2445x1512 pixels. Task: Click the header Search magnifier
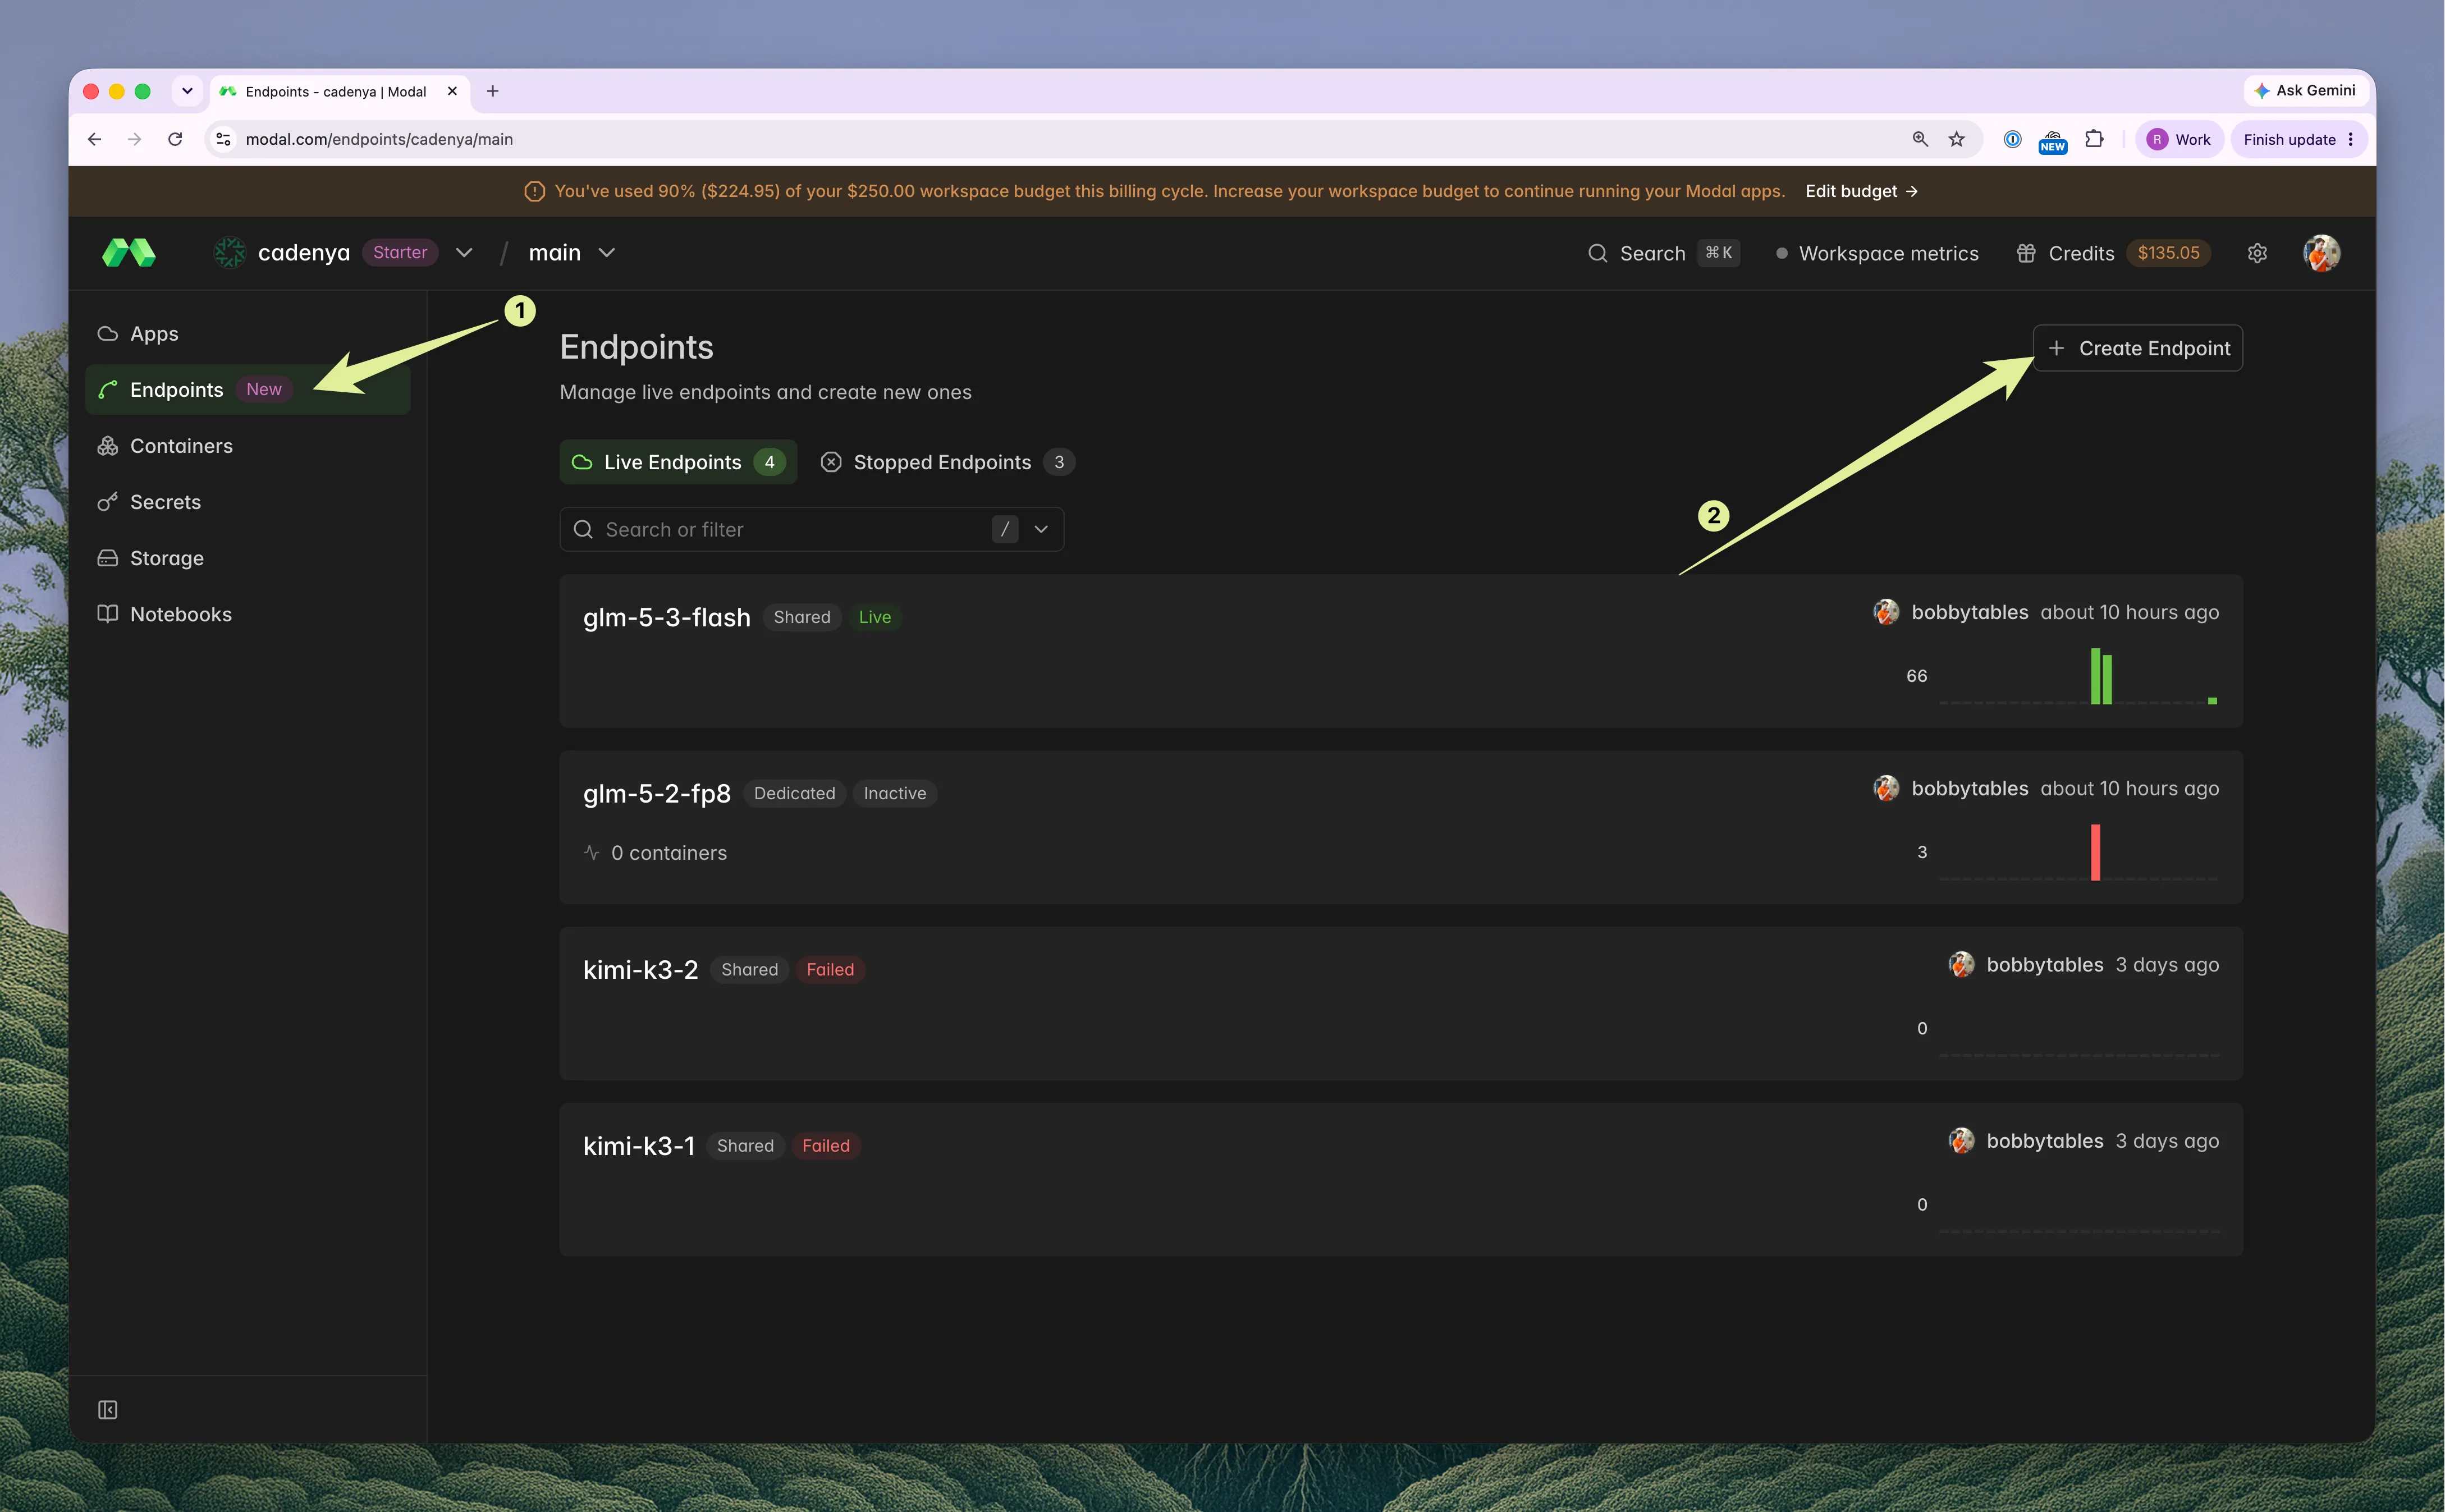1598,253
